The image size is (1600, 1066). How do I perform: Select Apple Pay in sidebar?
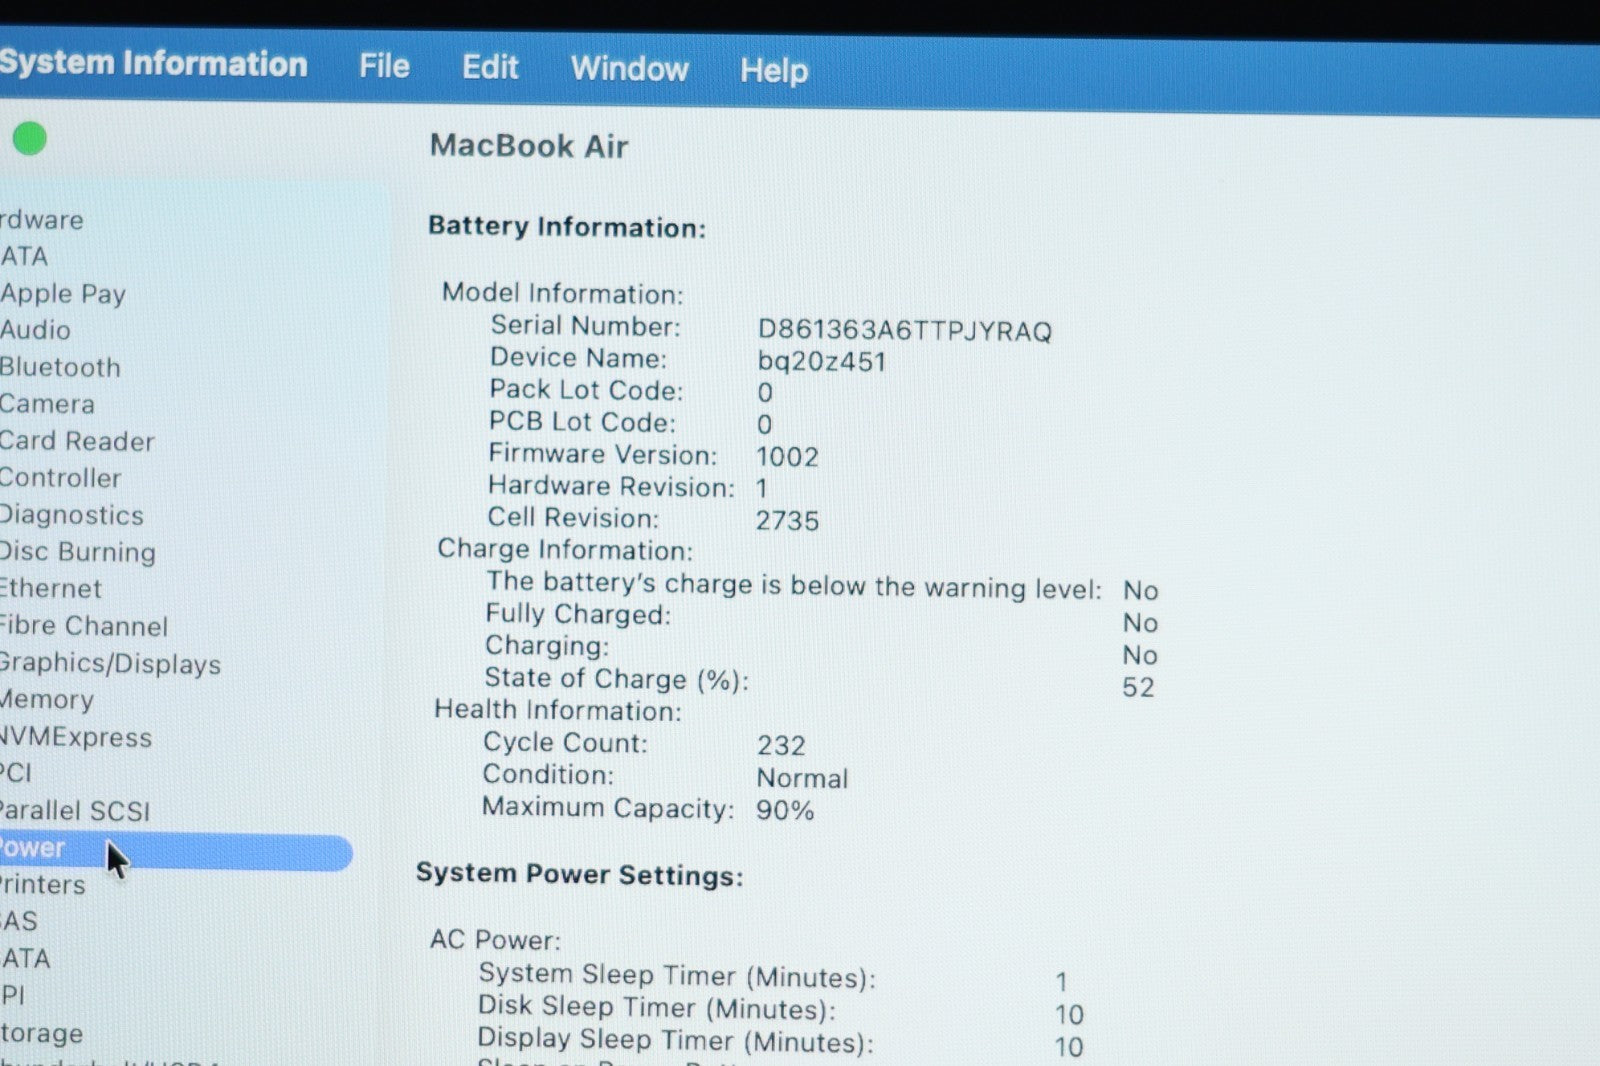point(63,294)
